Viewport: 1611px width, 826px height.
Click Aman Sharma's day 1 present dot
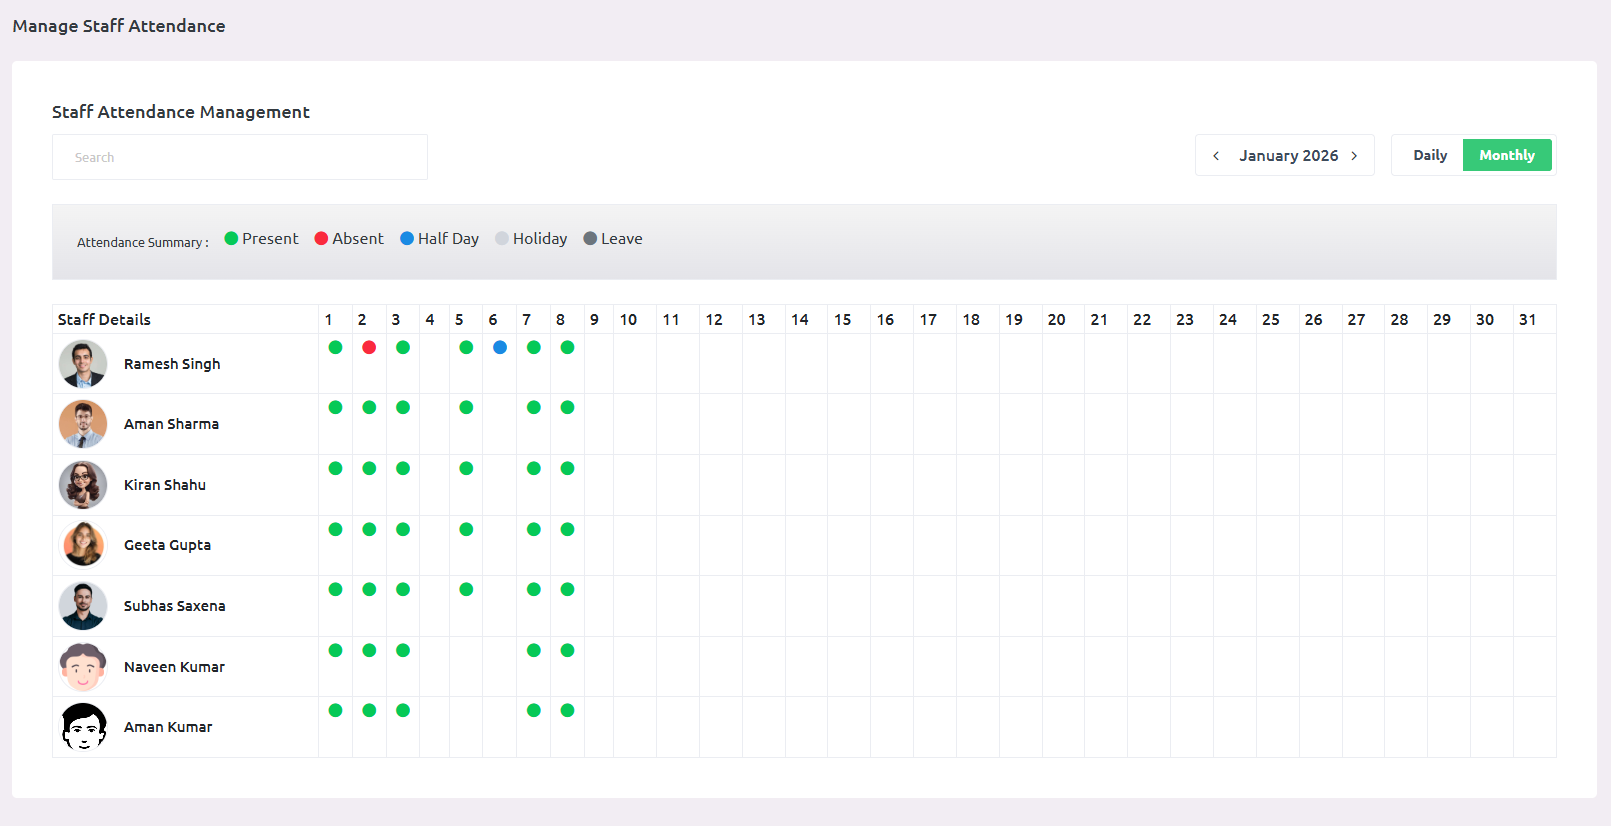click(336, 407)
